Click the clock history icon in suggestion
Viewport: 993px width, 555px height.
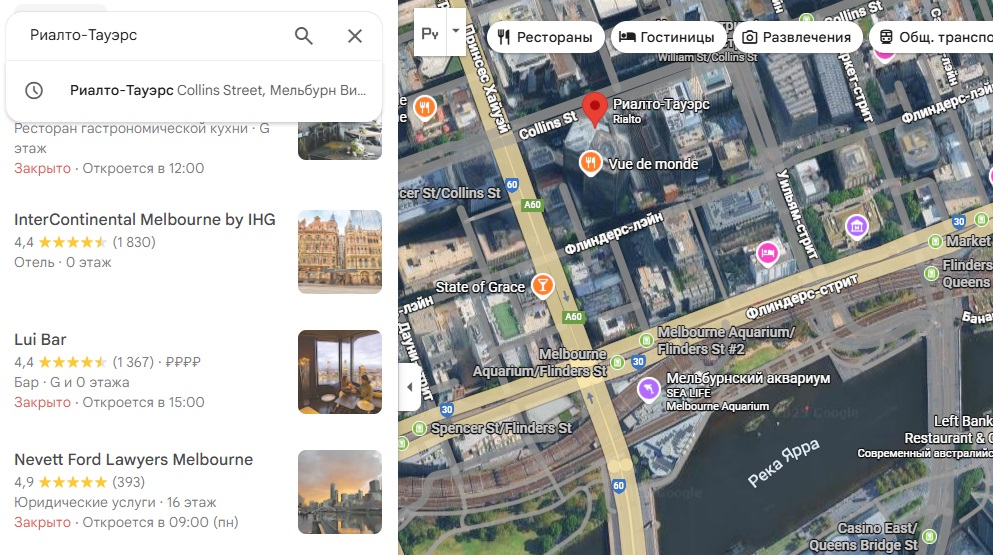pos(34,91)
